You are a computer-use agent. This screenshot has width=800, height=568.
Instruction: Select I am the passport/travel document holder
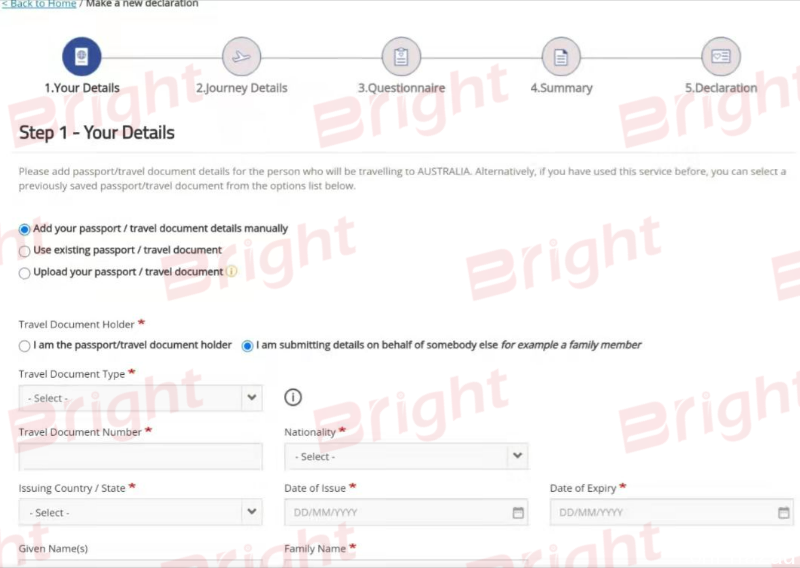tap(24, 346)
